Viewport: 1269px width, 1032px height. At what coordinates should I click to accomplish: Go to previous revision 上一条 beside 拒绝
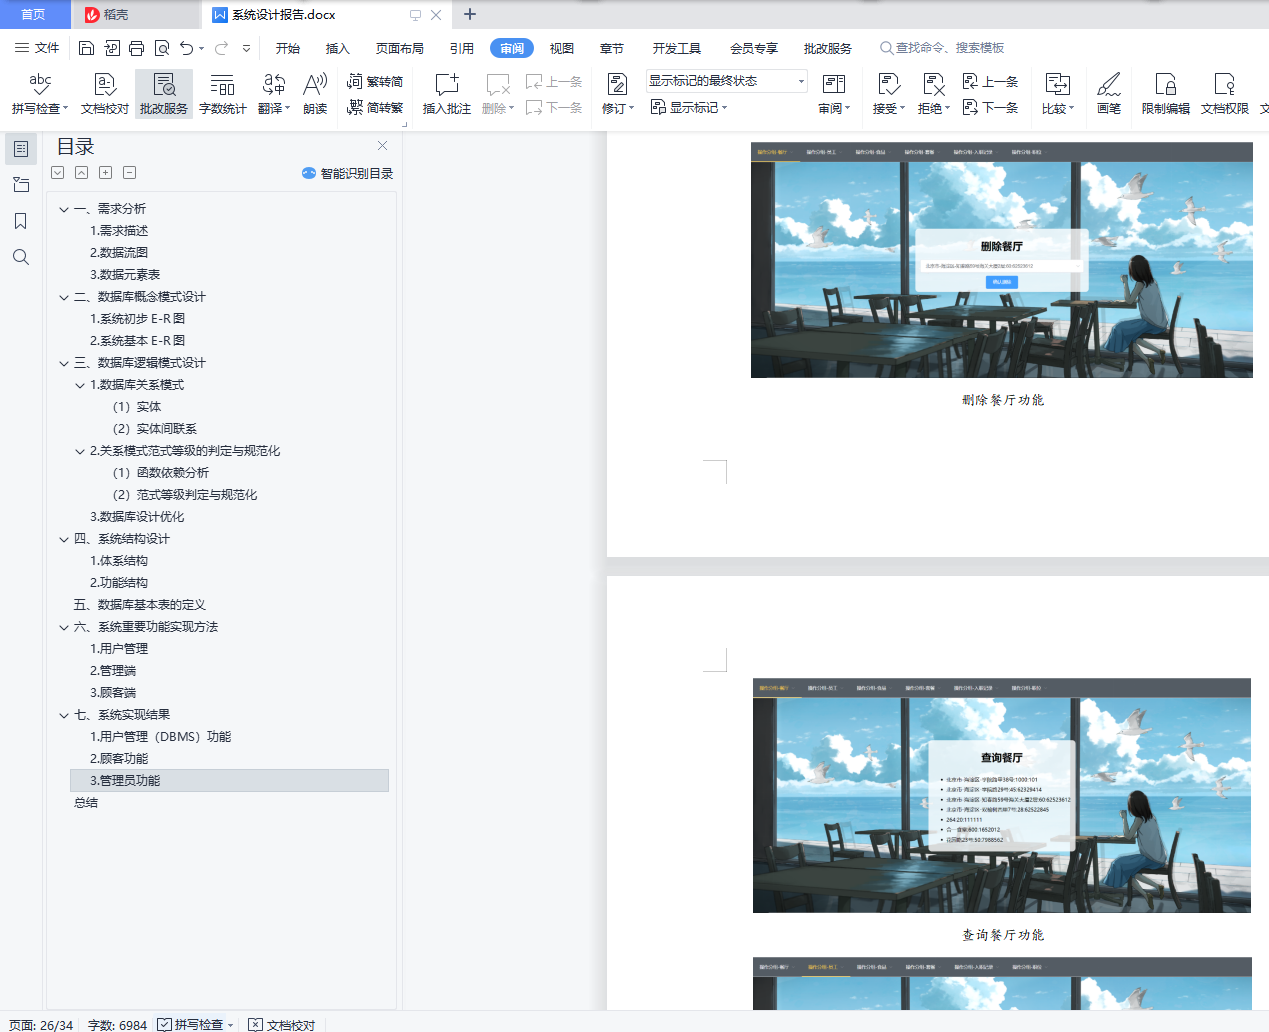click(x=990, y=82)
